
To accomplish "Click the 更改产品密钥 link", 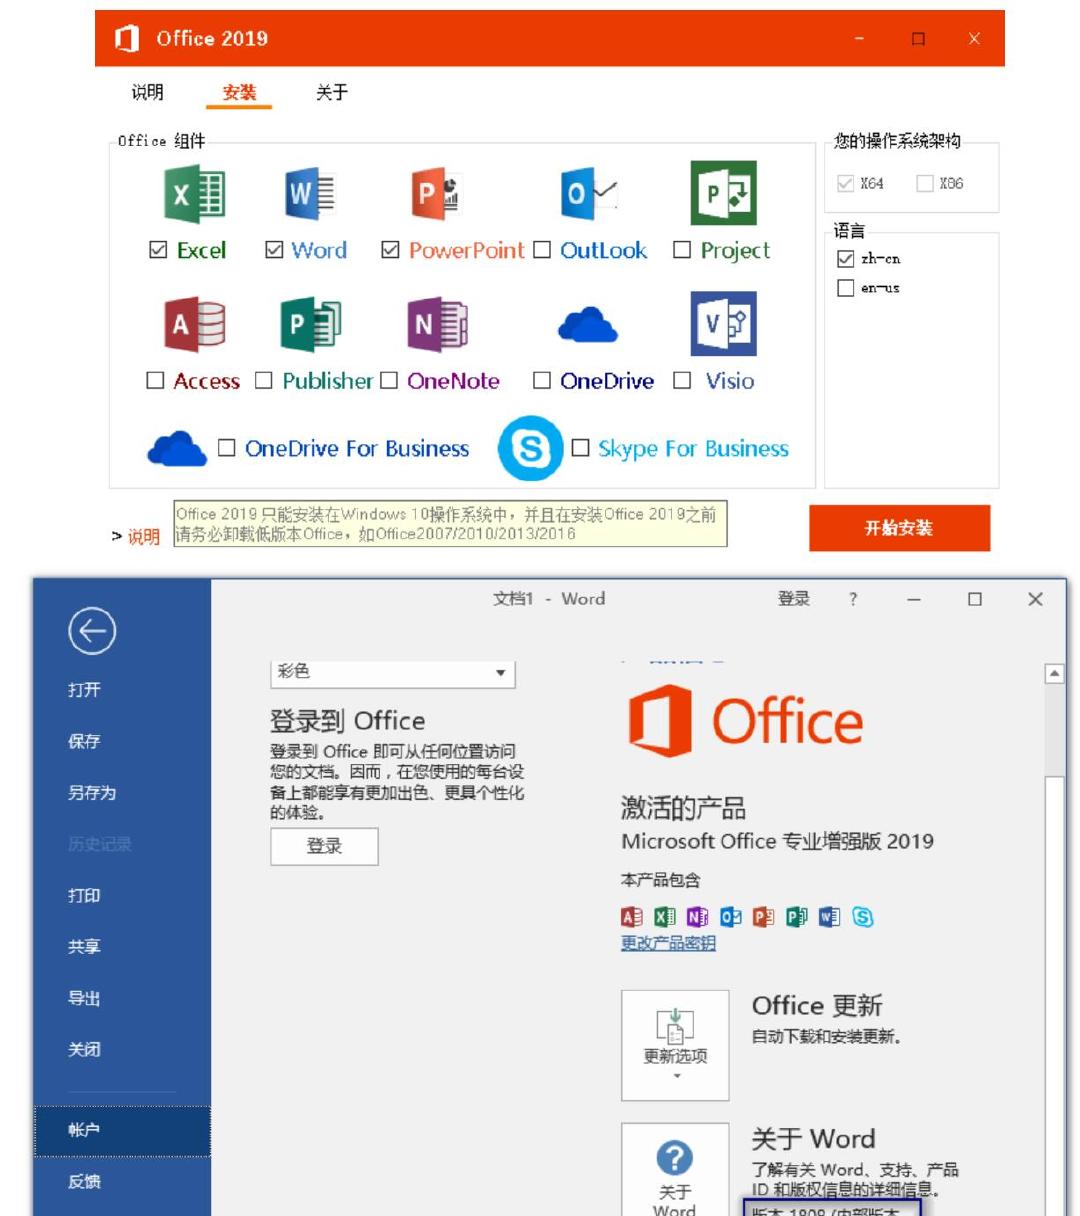I will (x=668, y=943).
